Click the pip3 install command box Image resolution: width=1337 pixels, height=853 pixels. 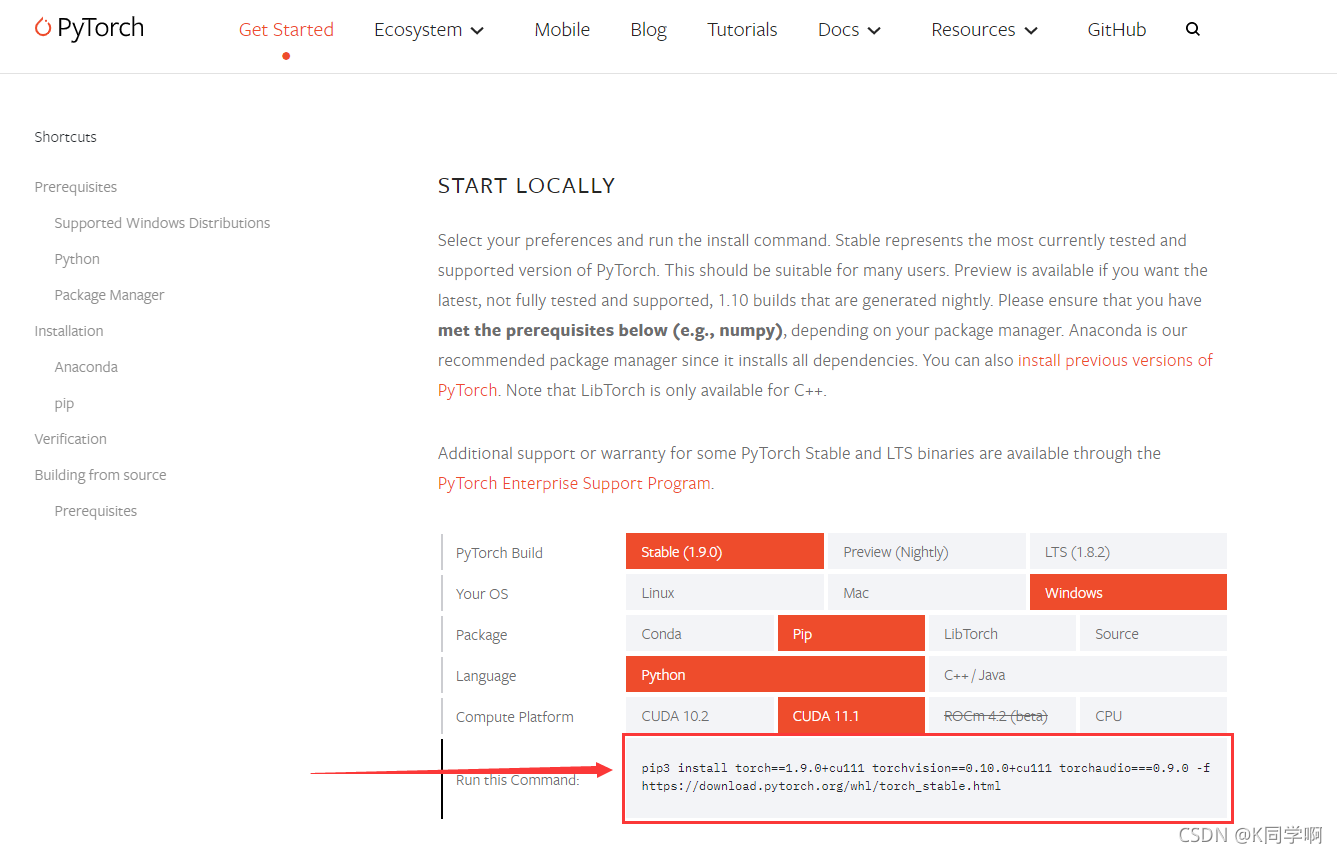927,778
